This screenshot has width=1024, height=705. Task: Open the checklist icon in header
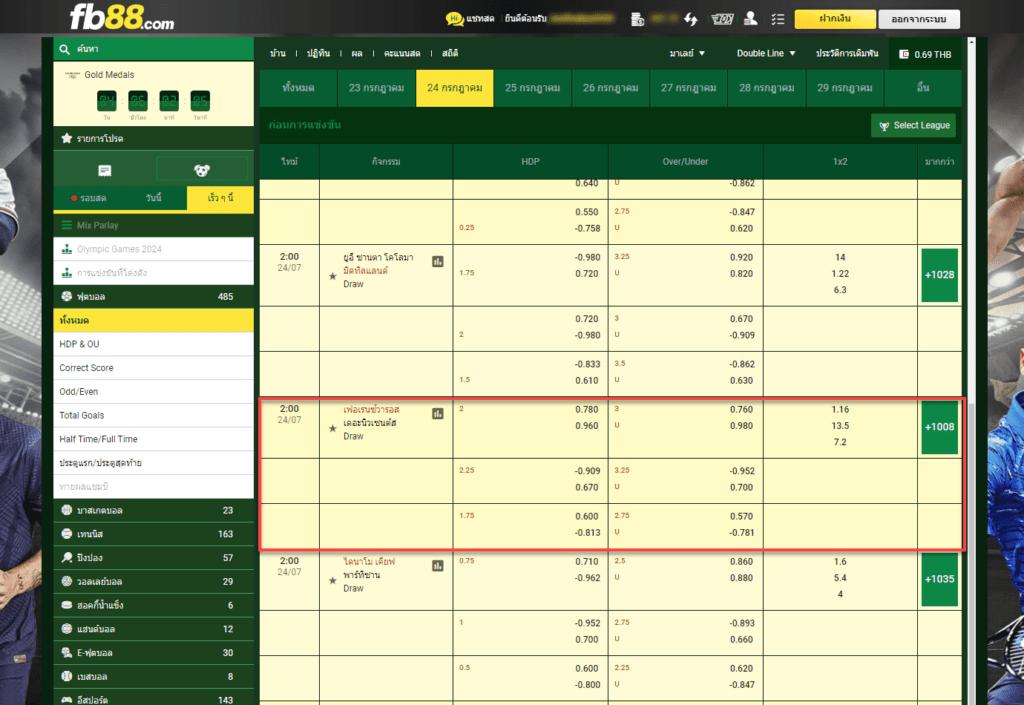tap(778, 19)
